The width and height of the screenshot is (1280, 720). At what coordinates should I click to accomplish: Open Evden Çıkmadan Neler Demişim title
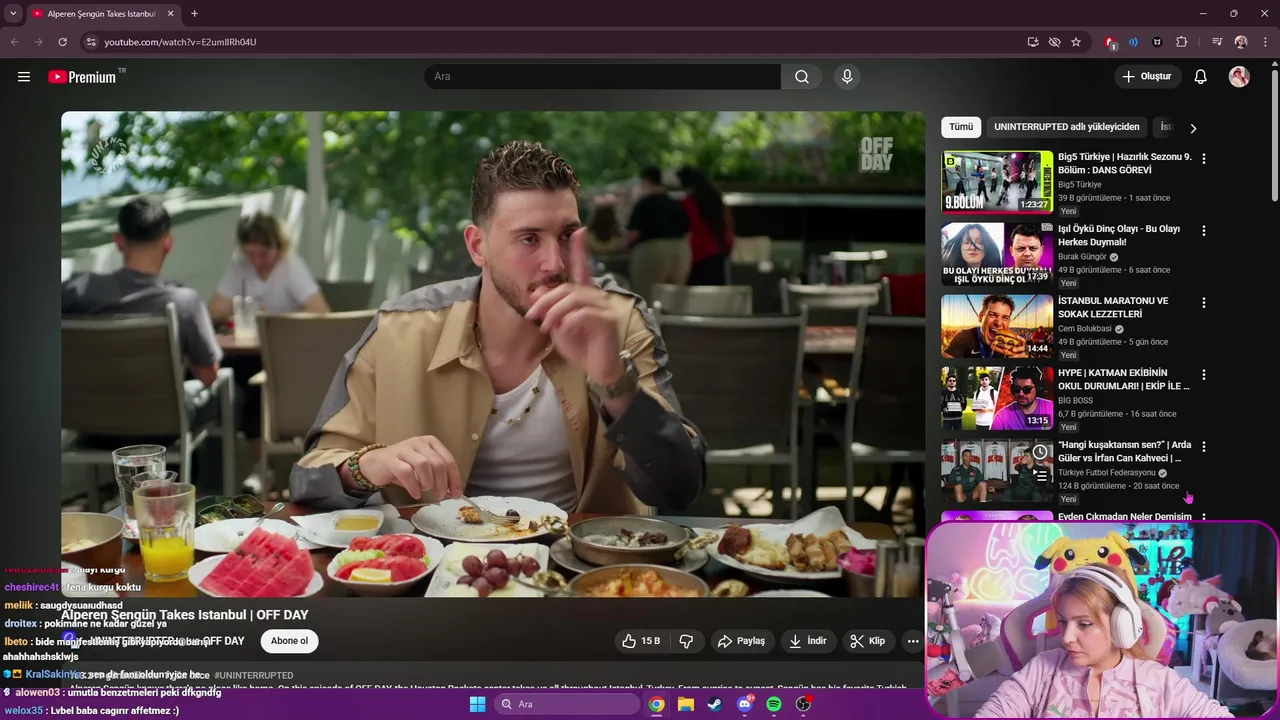click(1125, 517)
